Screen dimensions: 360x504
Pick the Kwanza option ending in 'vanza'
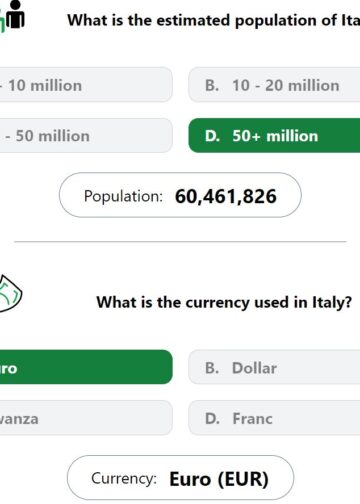86,418
